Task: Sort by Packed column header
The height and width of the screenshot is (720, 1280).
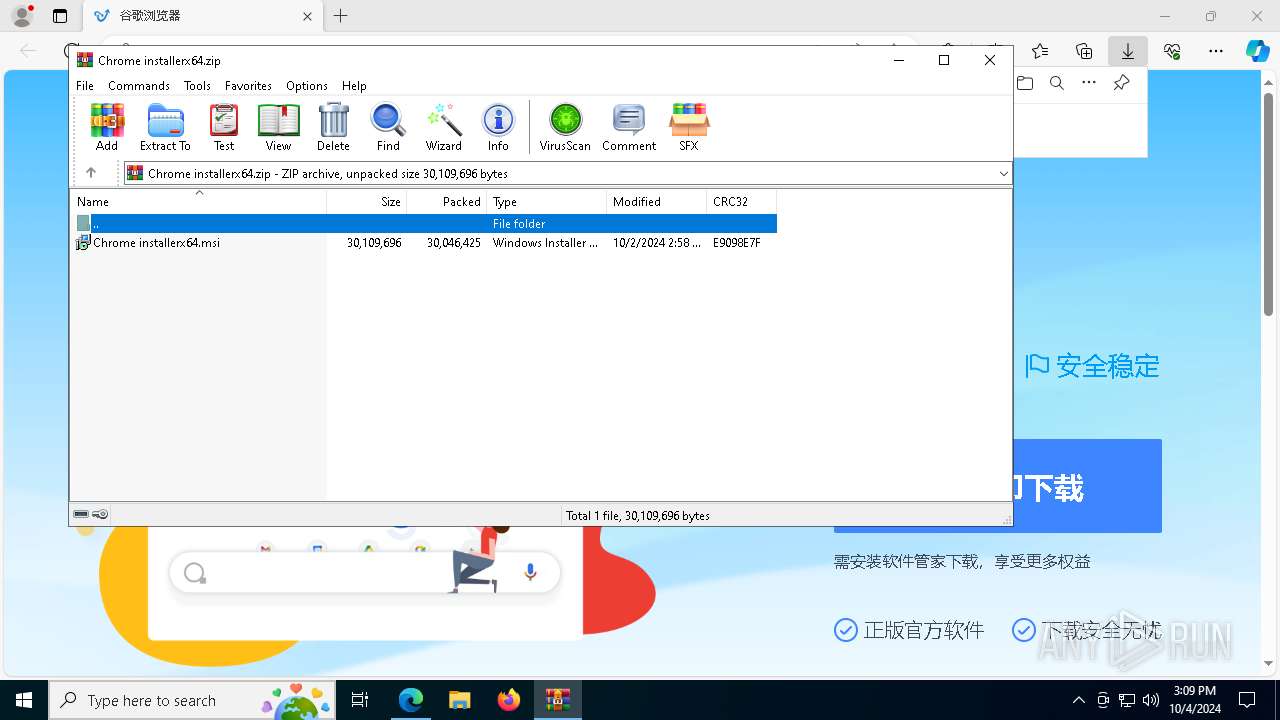Action: point(446,201)
